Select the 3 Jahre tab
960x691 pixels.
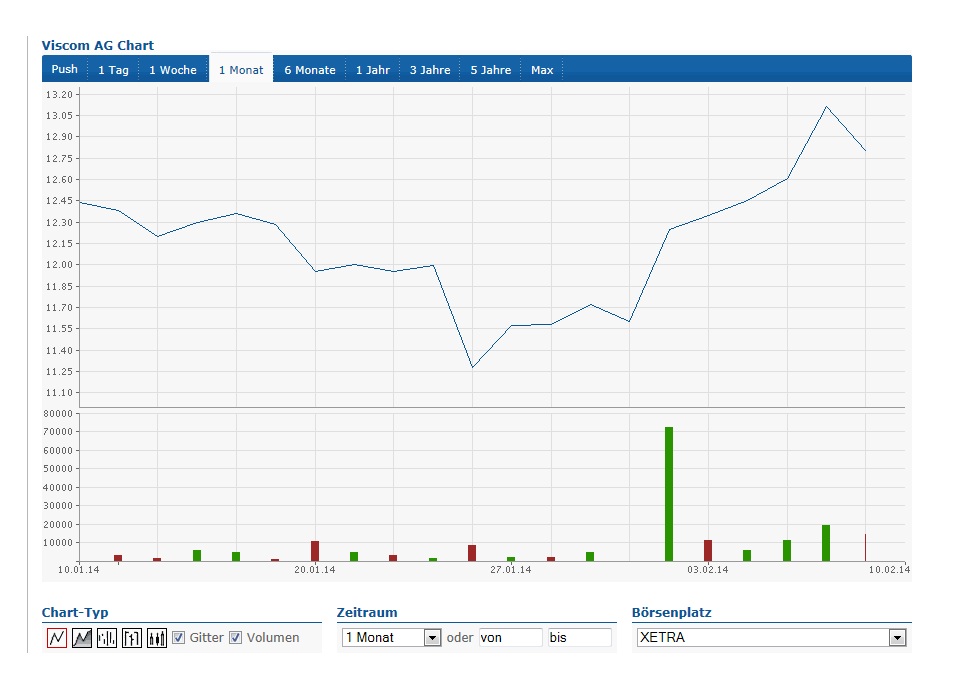[430, 70]
